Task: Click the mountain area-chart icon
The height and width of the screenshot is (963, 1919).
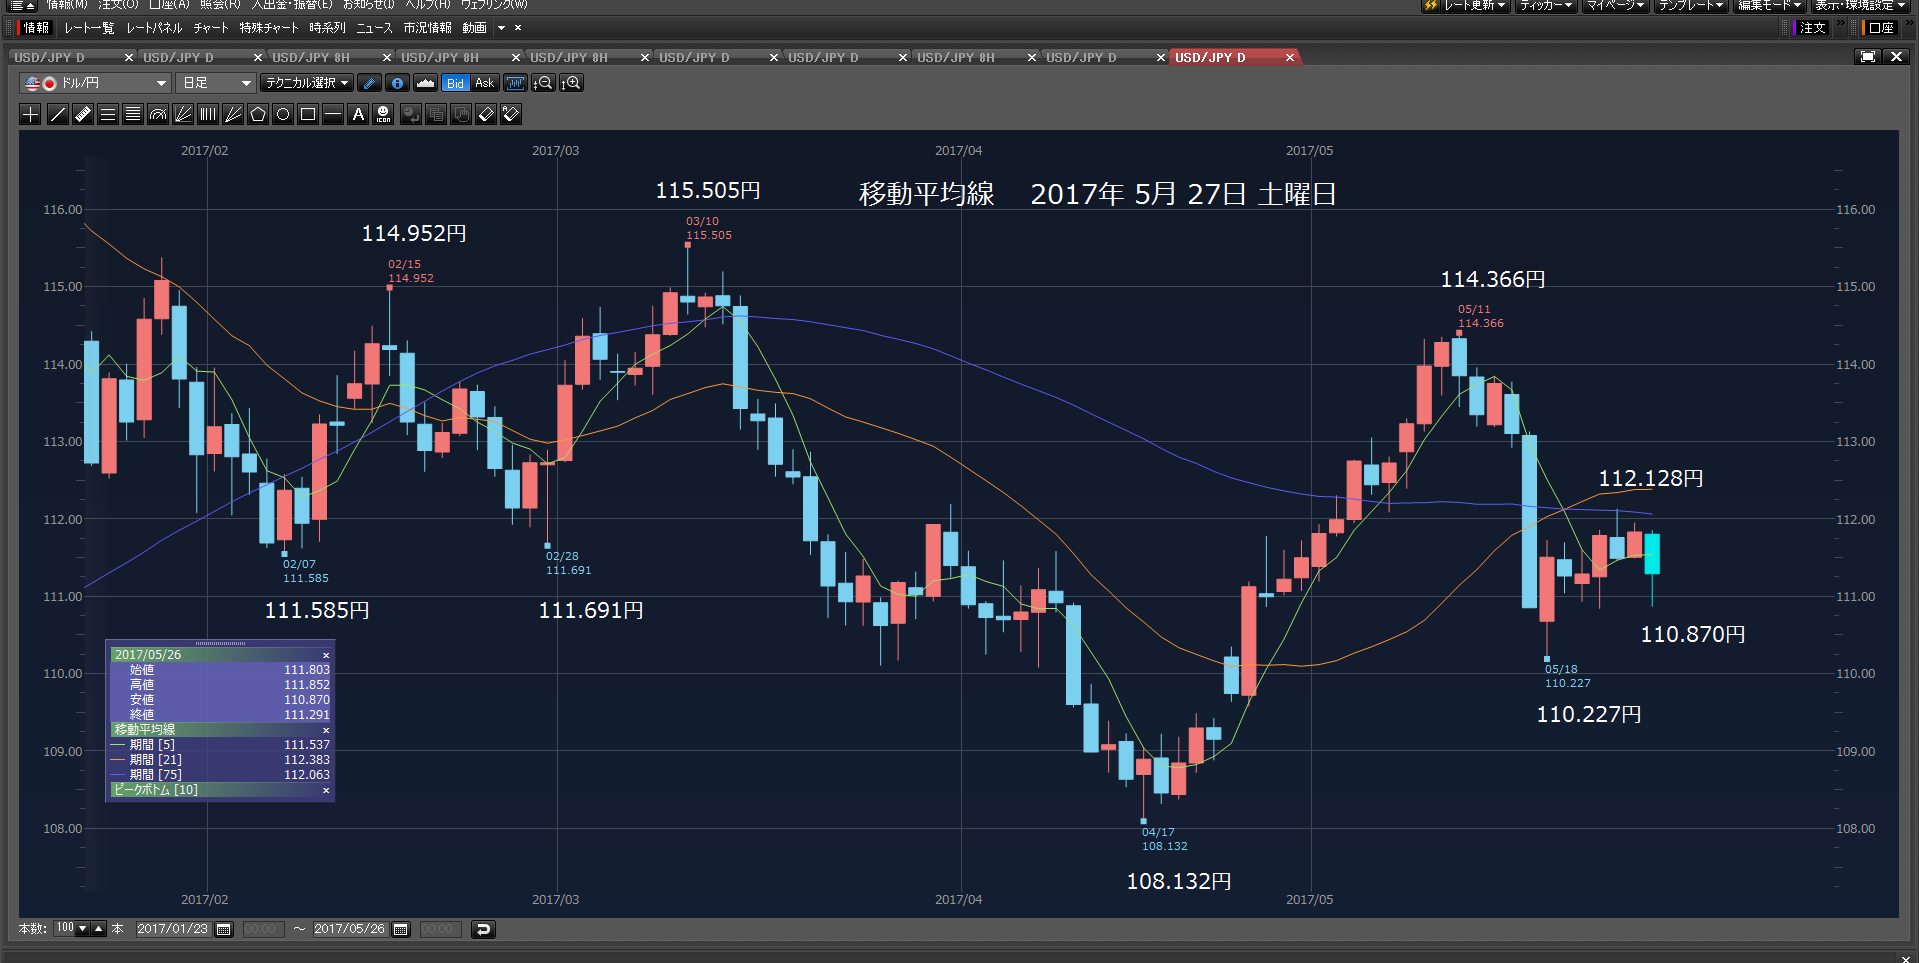Action: [425, 83]
